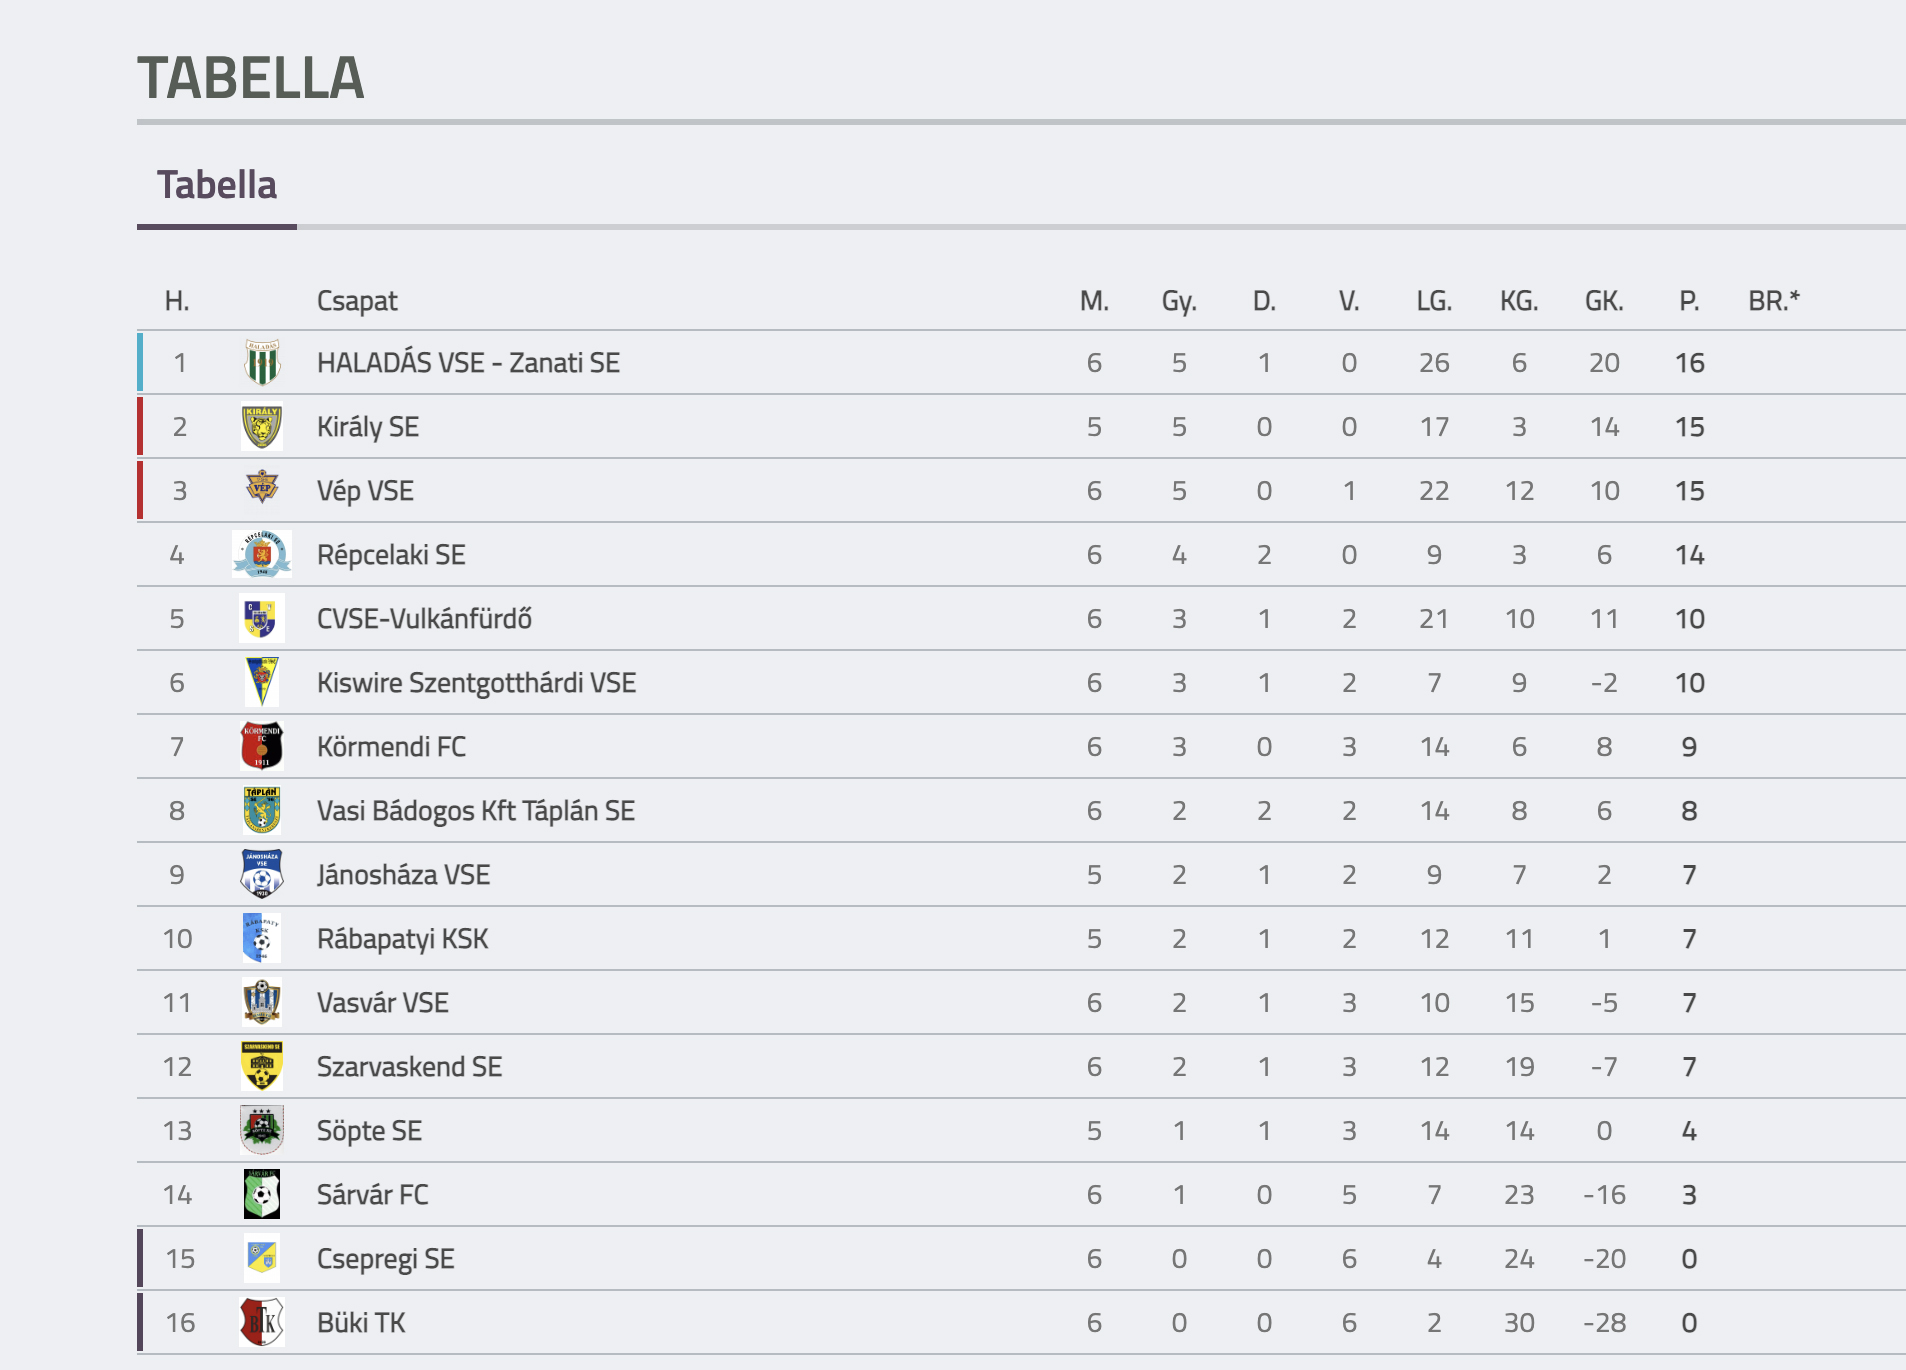Click the BR.* column header

pyautogui.click(x=1774, y=301)
